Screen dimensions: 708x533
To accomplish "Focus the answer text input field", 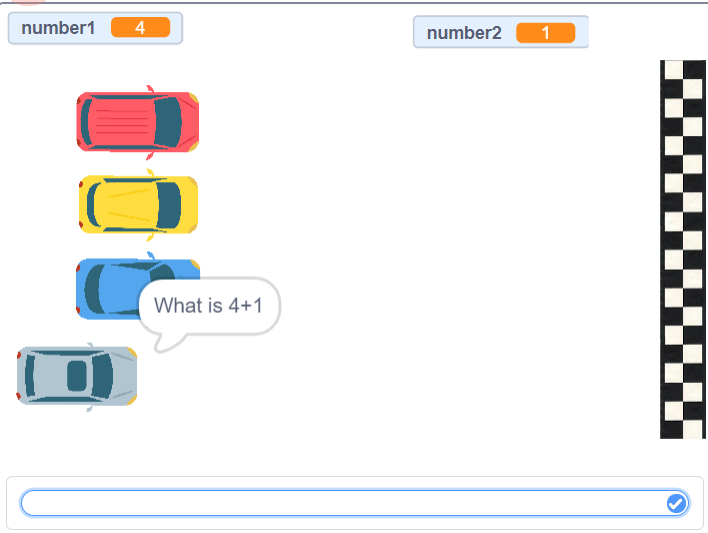I will (340, 503).
